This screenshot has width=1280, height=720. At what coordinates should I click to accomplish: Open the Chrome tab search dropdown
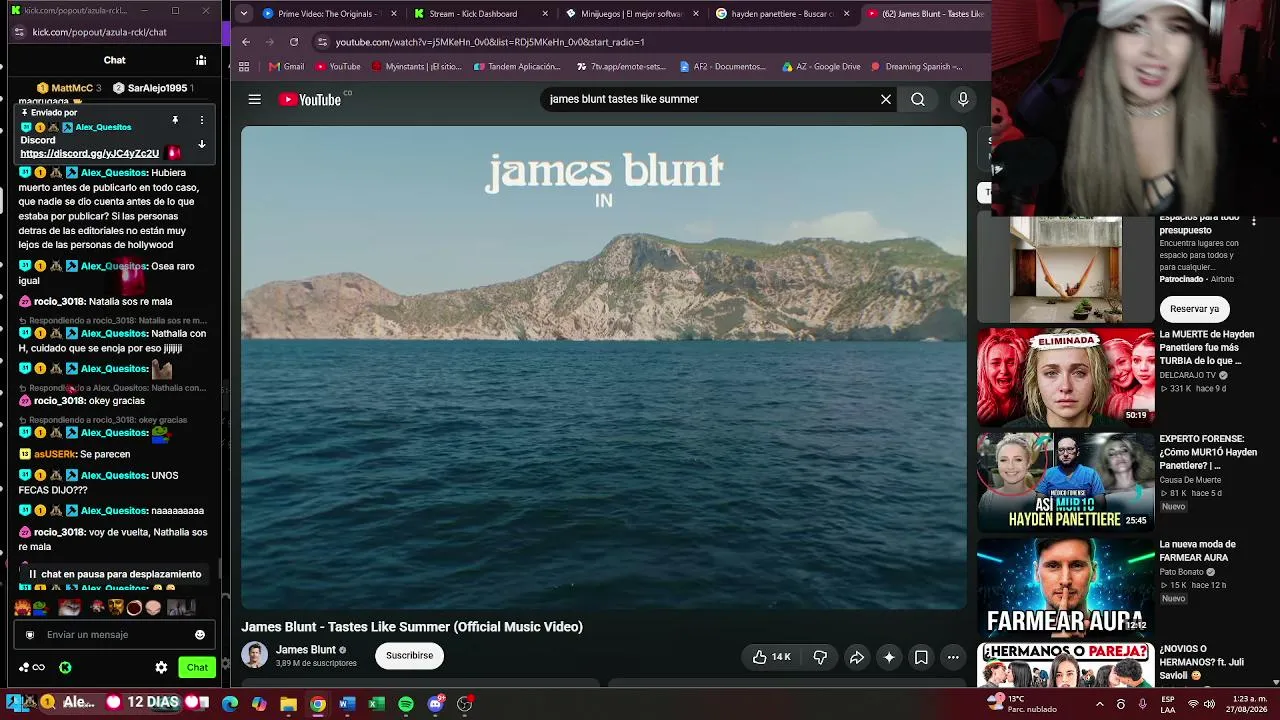pyautogui.click(x=244, y=14)
